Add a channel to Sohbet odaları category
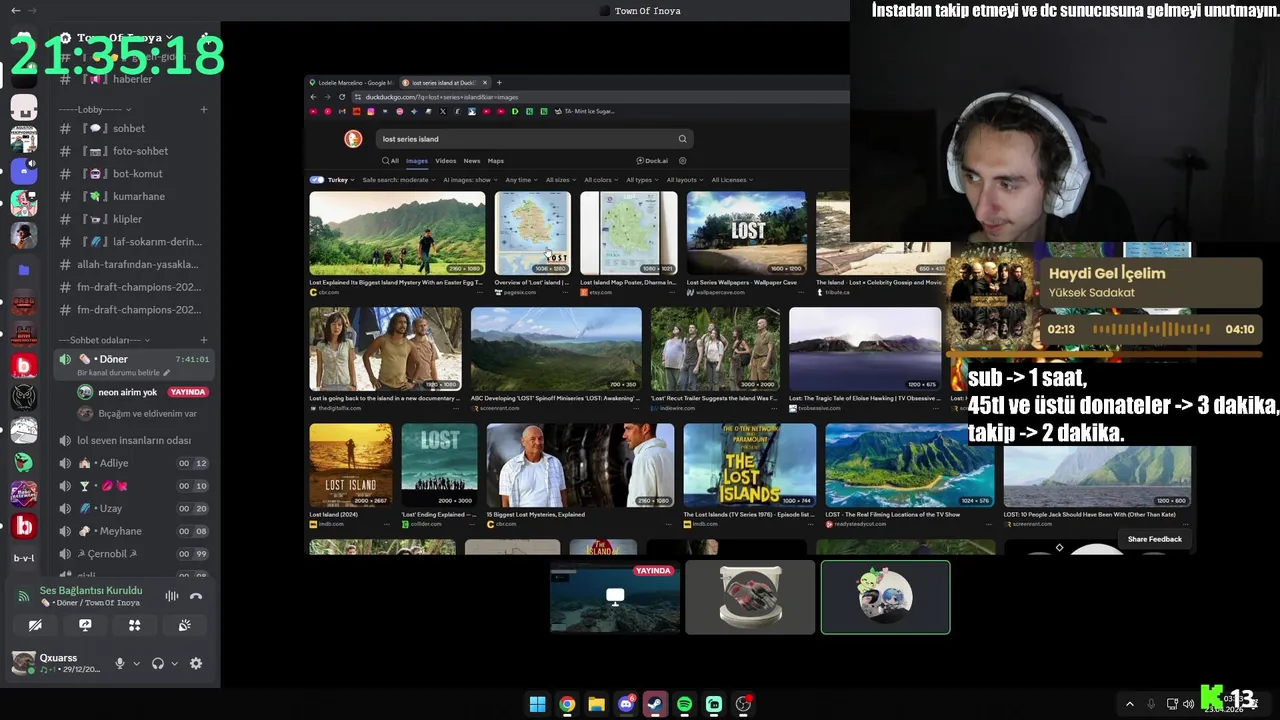1280x720 pixels. 203,340
